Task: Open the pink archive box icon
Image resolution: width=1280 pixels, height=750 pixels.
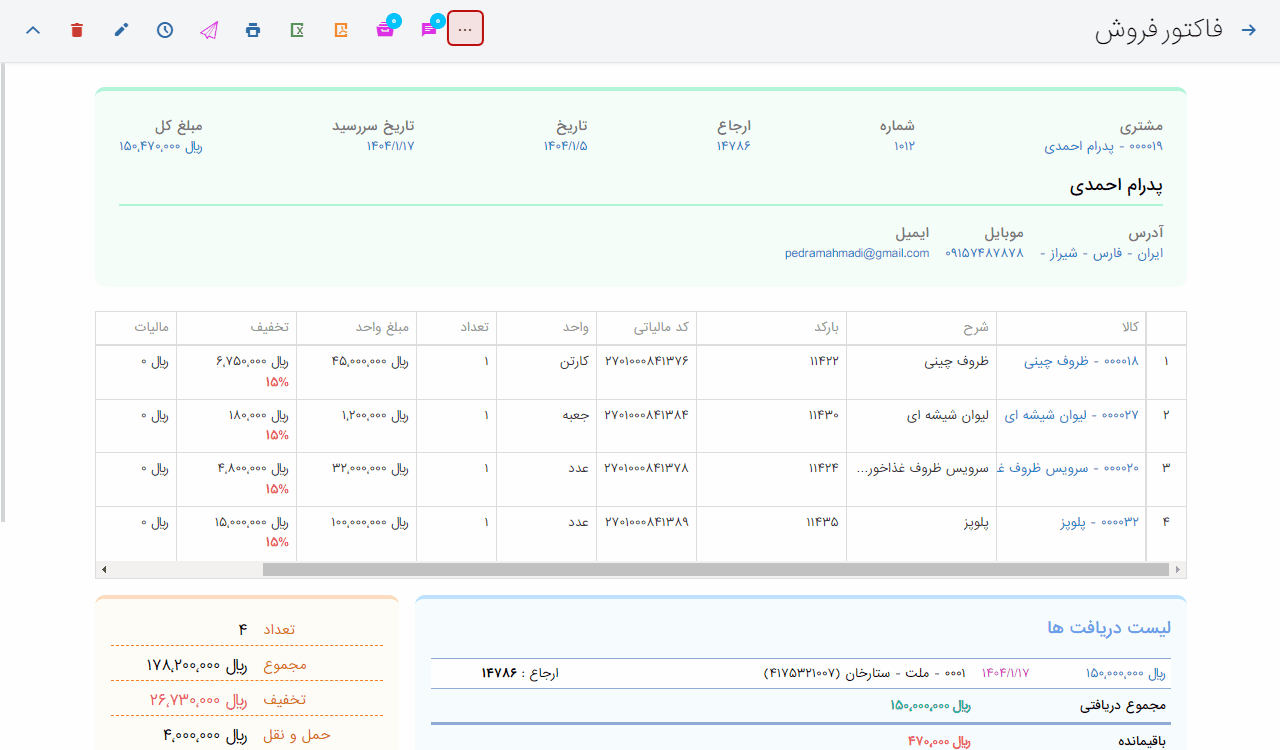Action: coord(385,30)
